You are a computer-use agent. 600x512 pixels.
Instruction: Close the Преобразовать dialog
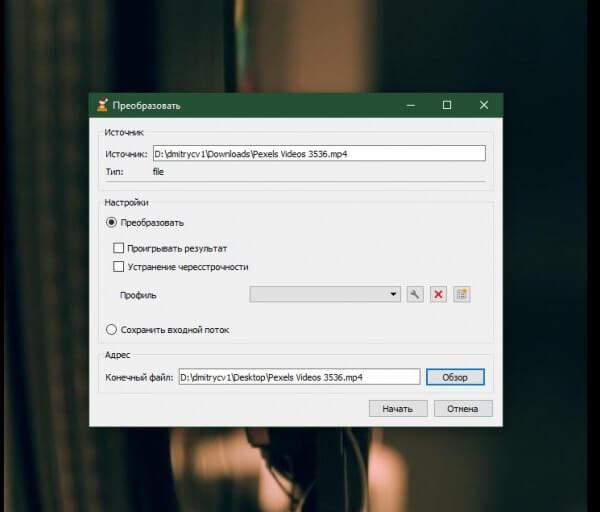(484, 105)
